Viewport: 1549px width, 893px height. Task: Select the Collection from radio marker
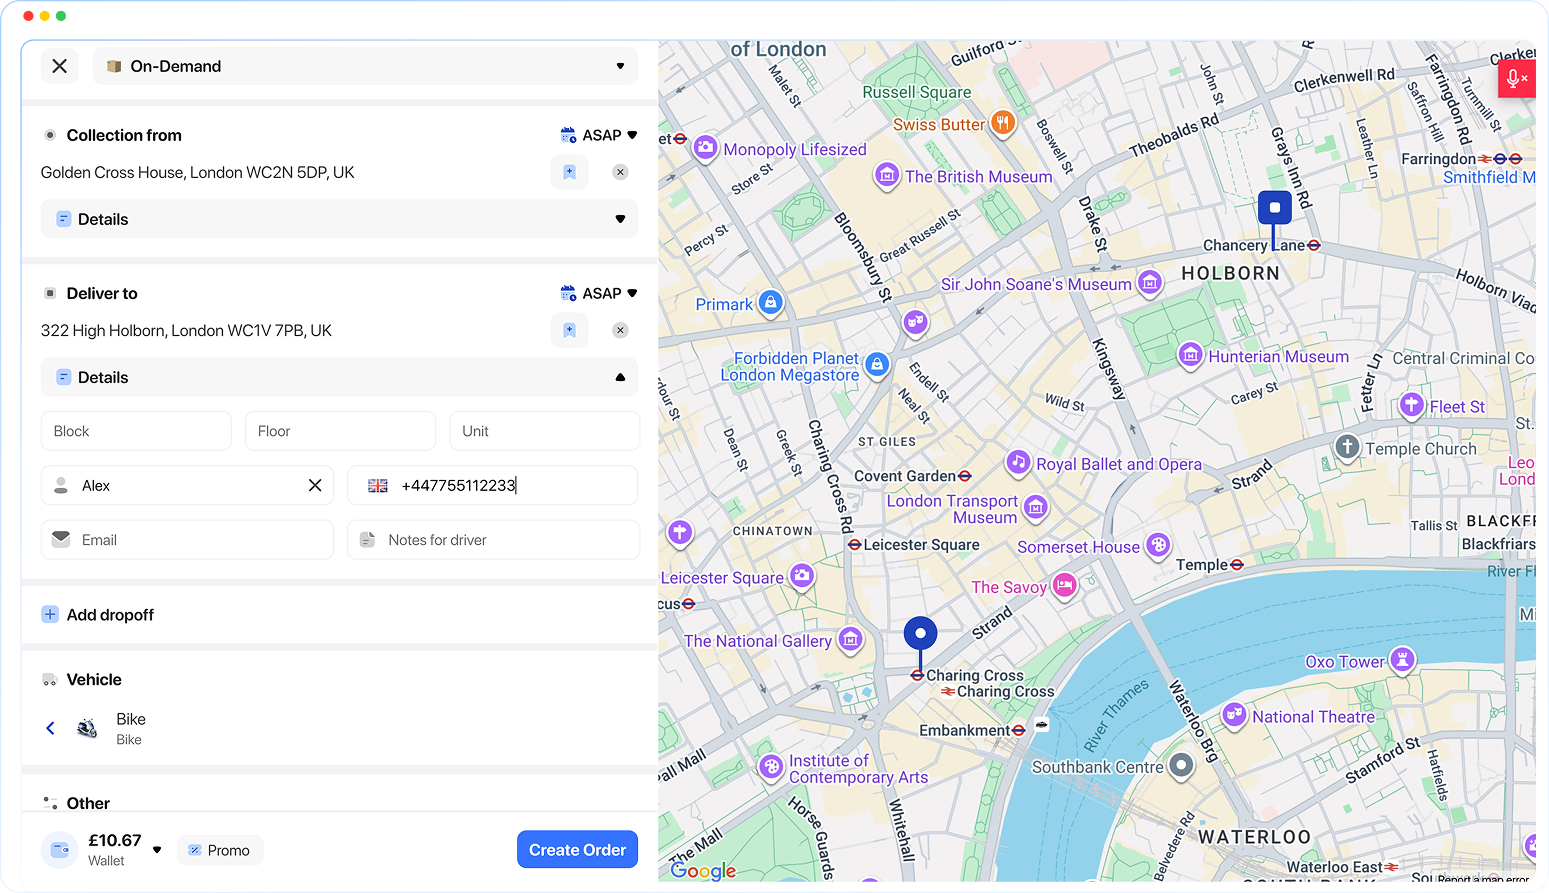(x=50, y=134)
